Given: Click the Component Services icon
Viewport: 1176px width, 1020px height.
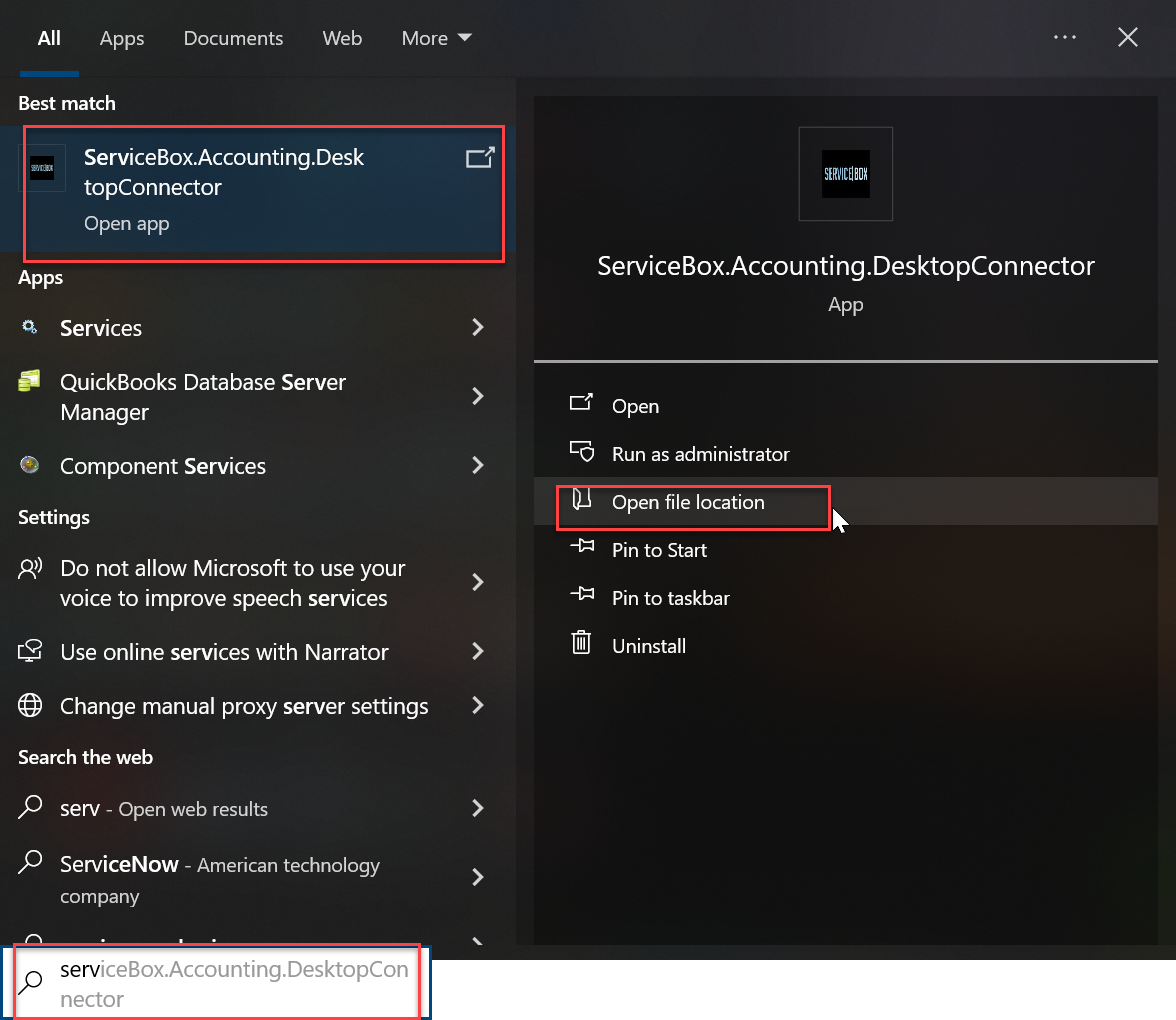Looking at the screenshot, I should click(29, 465).
